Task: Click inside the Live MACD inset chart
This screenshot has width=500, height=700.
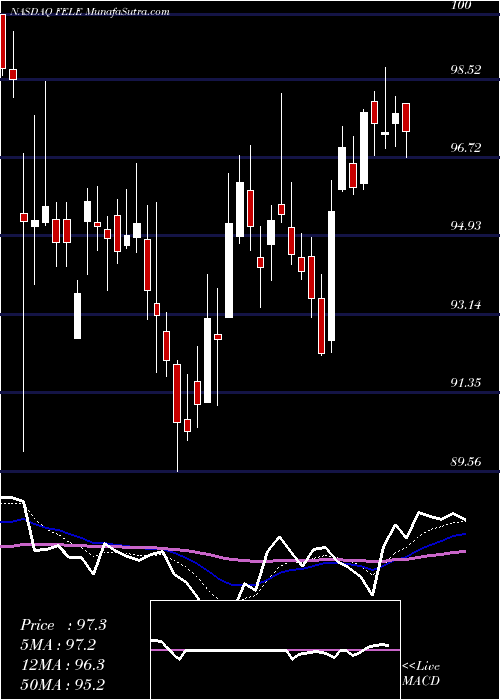Action: click(x=275, y=650)
